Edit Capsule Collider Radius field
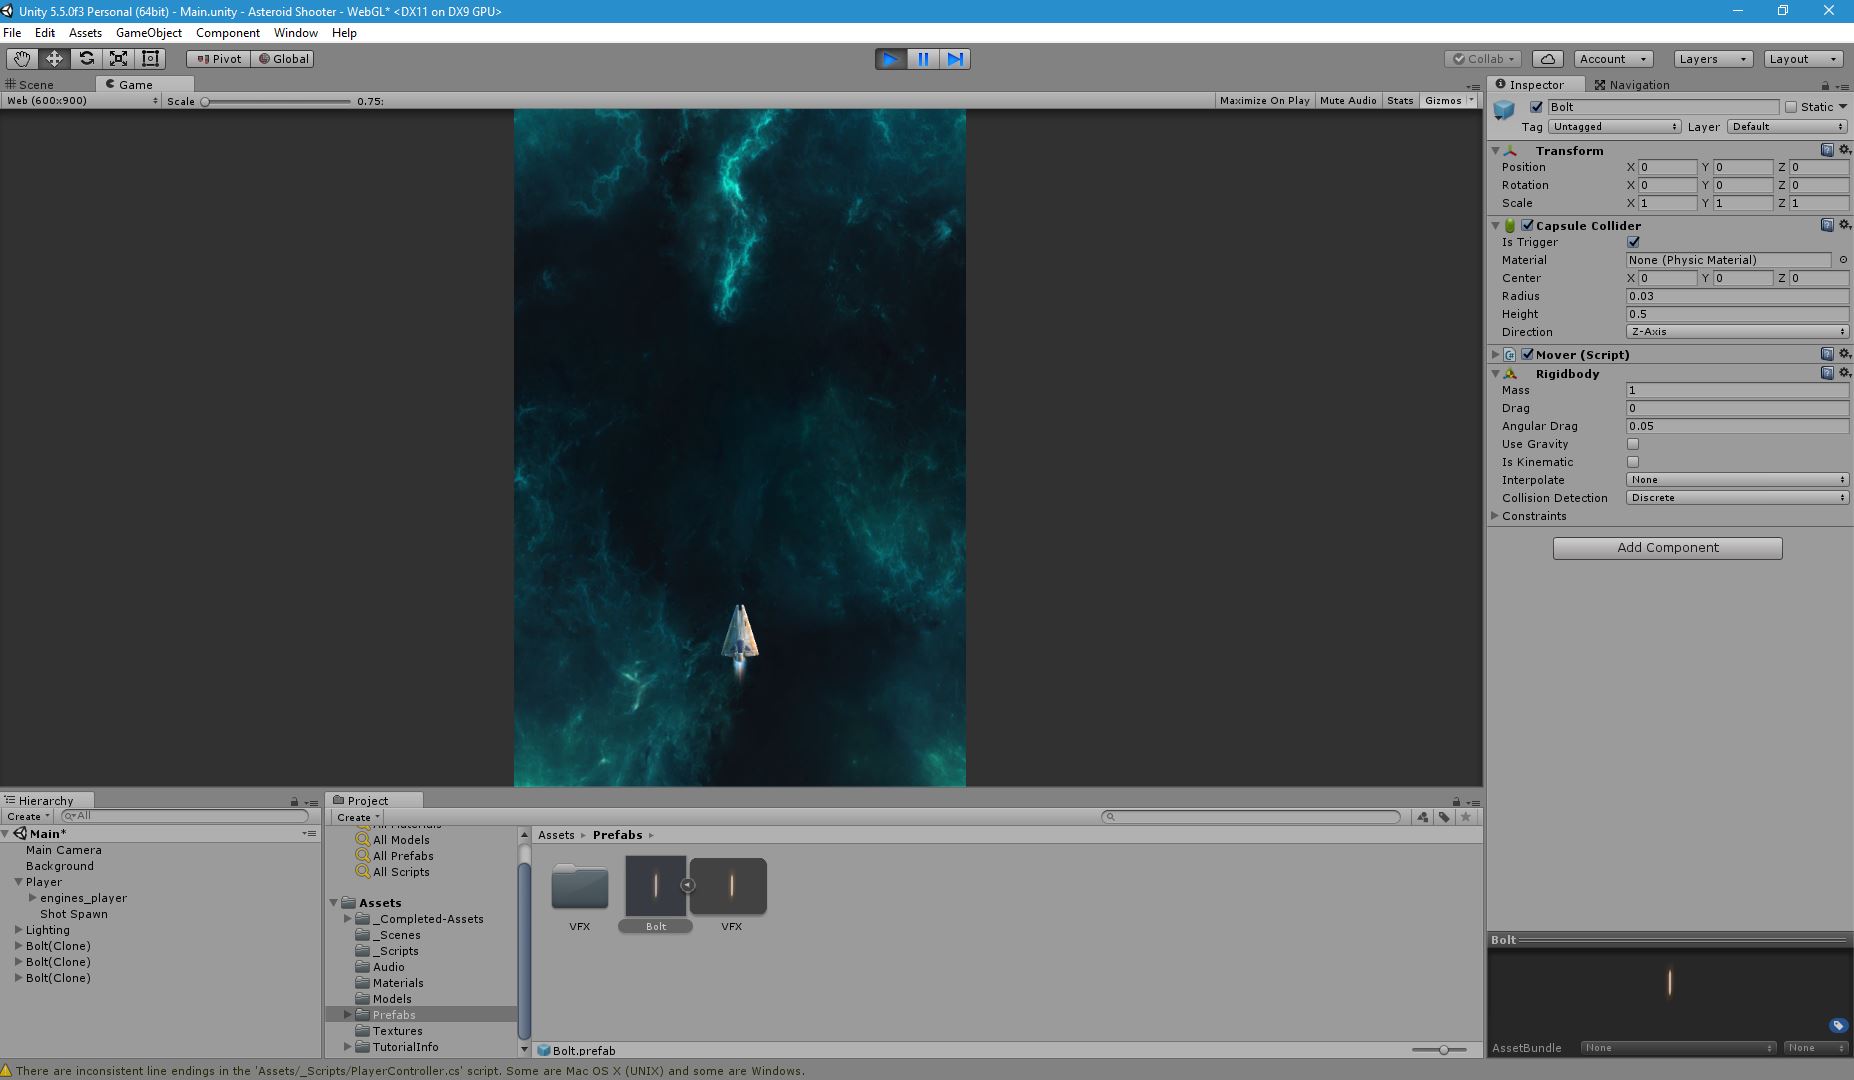This screenshot has height=1080, width=1854. [1737, 296]
